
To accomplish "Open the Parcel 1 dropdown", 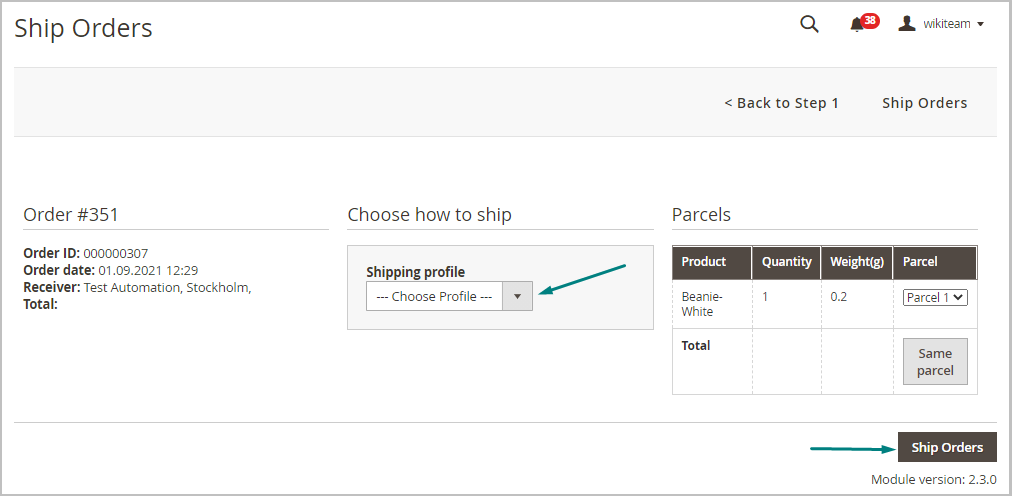I will click(935, 297).
